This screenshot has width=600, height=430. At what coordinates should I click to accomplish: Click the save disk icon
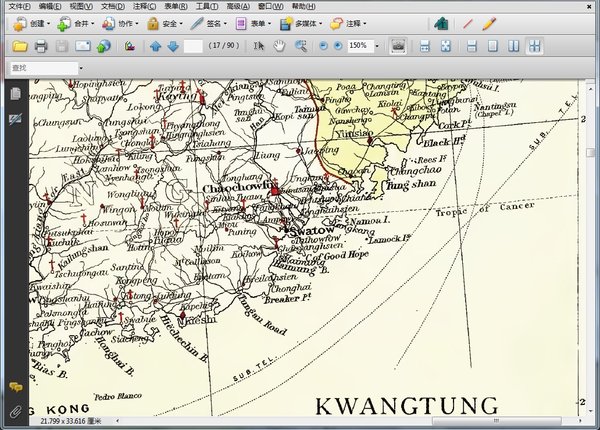[x=62, y=46]
